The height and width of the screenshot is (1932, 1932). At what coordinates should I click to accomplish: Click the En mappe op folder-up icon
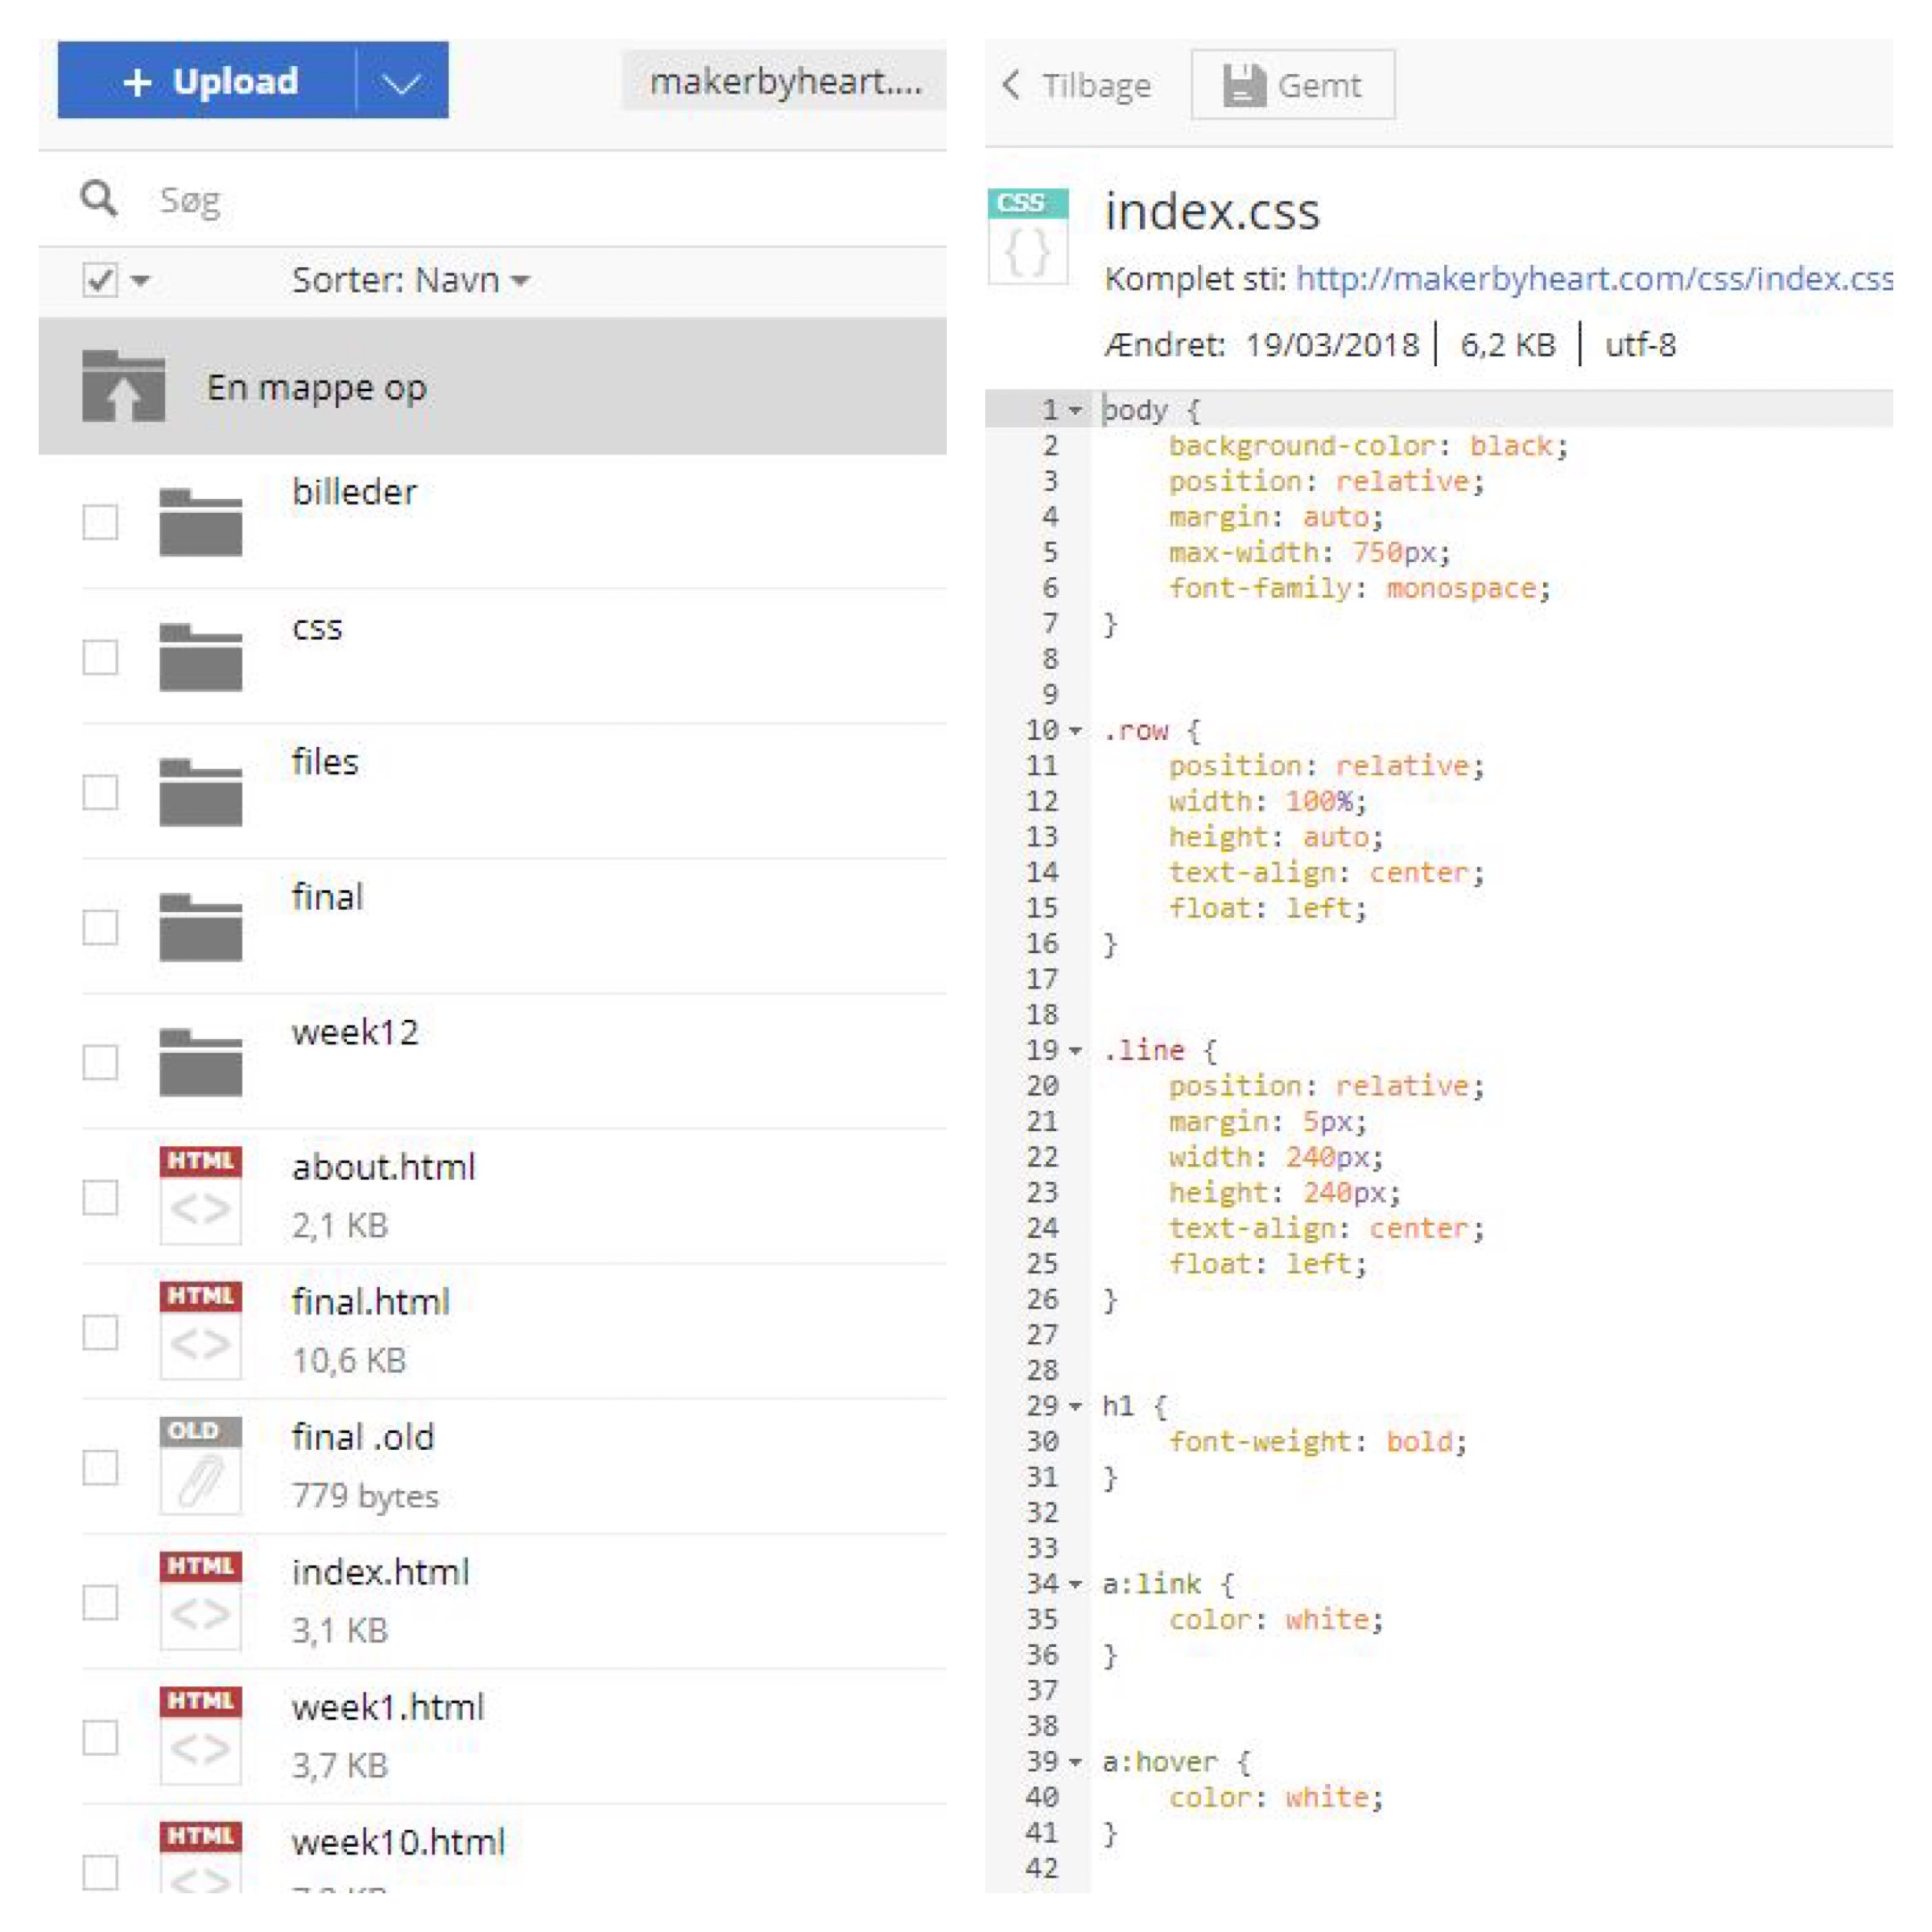point(123,386)
